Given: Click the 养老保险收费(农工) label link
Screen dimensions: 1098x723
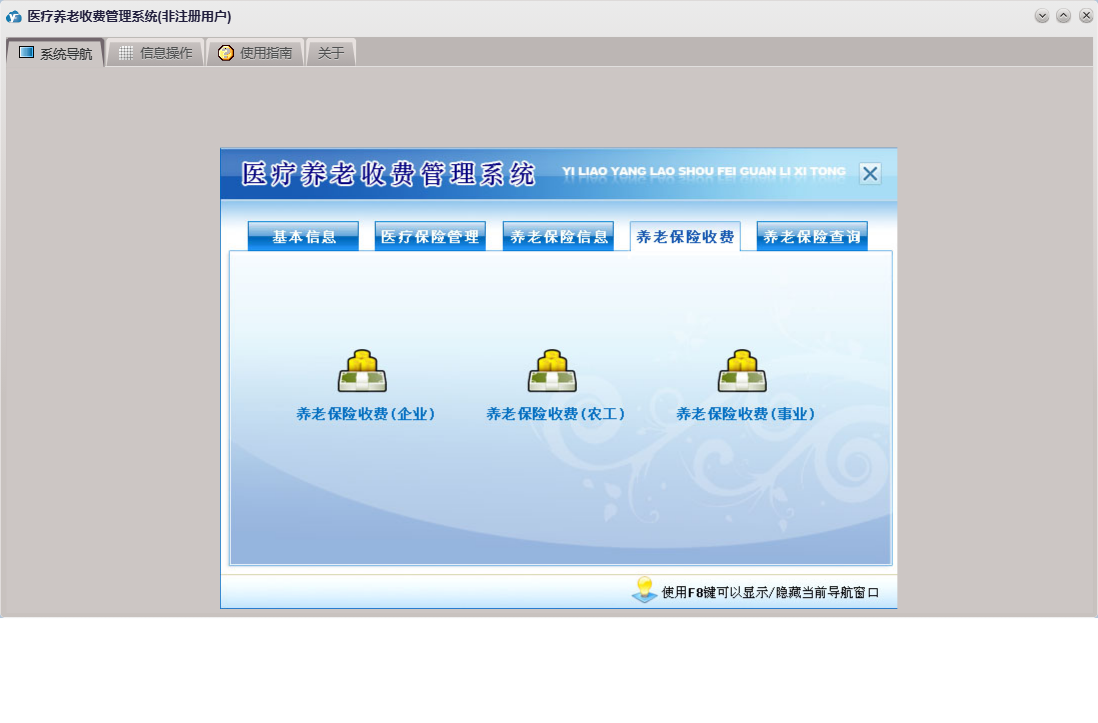Looking at the screenshot, I should point(555,414).
